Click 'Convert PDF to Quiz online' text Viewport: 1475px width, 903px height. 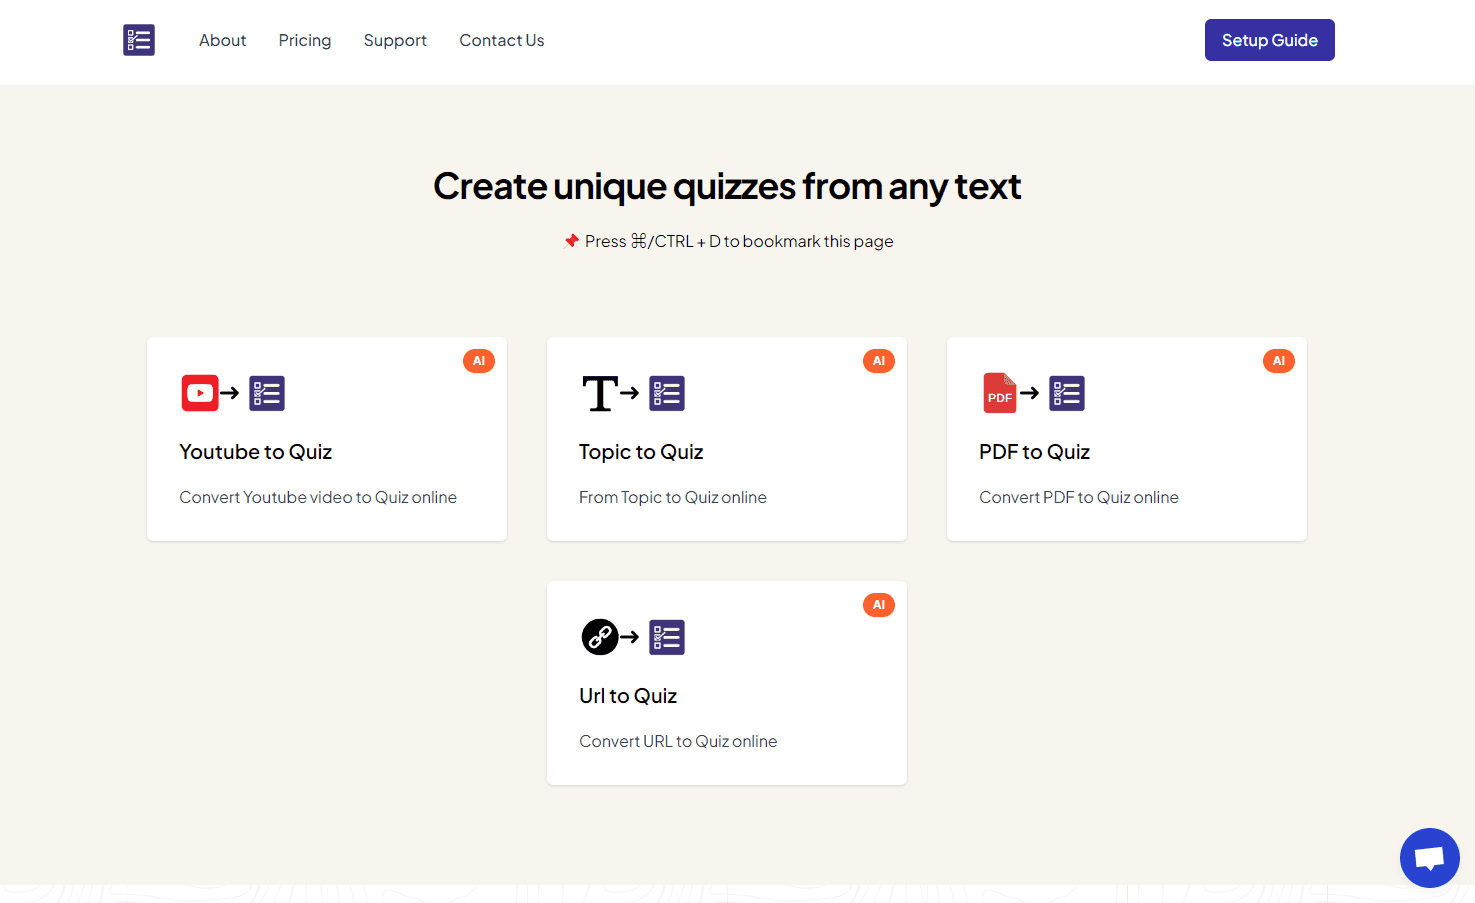pyautogui.click(x=1079, y=497)
